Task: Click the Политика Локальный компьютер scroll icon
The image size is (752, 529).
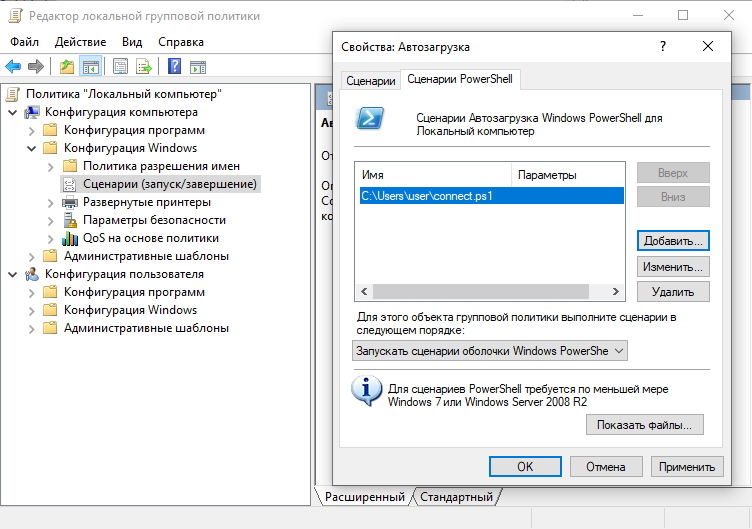Action: pos(13,94)
